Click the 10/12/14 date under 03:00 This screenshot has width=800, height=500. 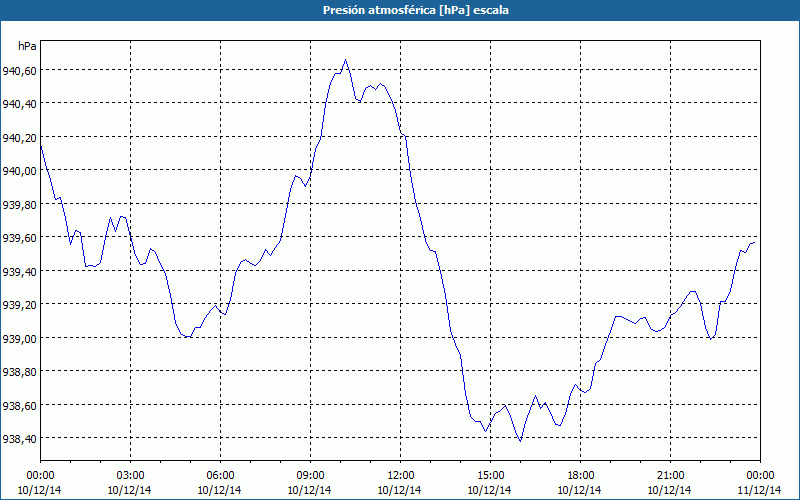(129, 490)
